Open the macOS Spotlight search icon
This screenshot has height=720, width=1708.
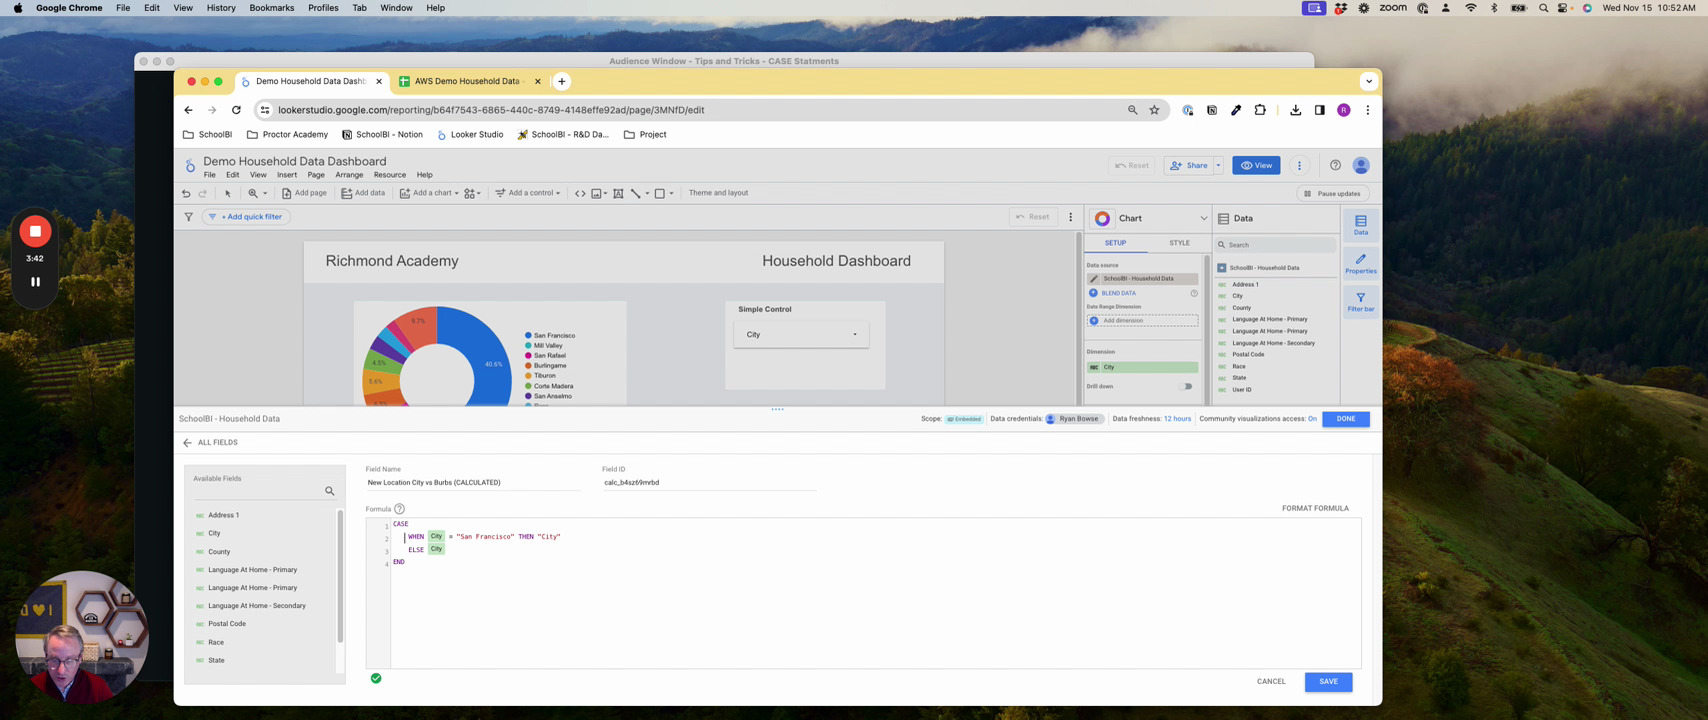point(1543,8)
